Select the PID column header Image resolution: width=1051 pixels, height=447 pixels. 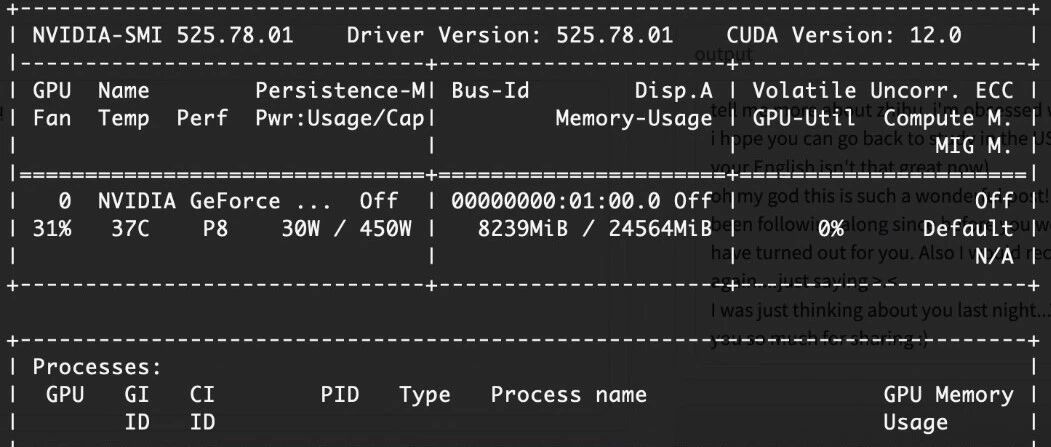click(340, 395)
